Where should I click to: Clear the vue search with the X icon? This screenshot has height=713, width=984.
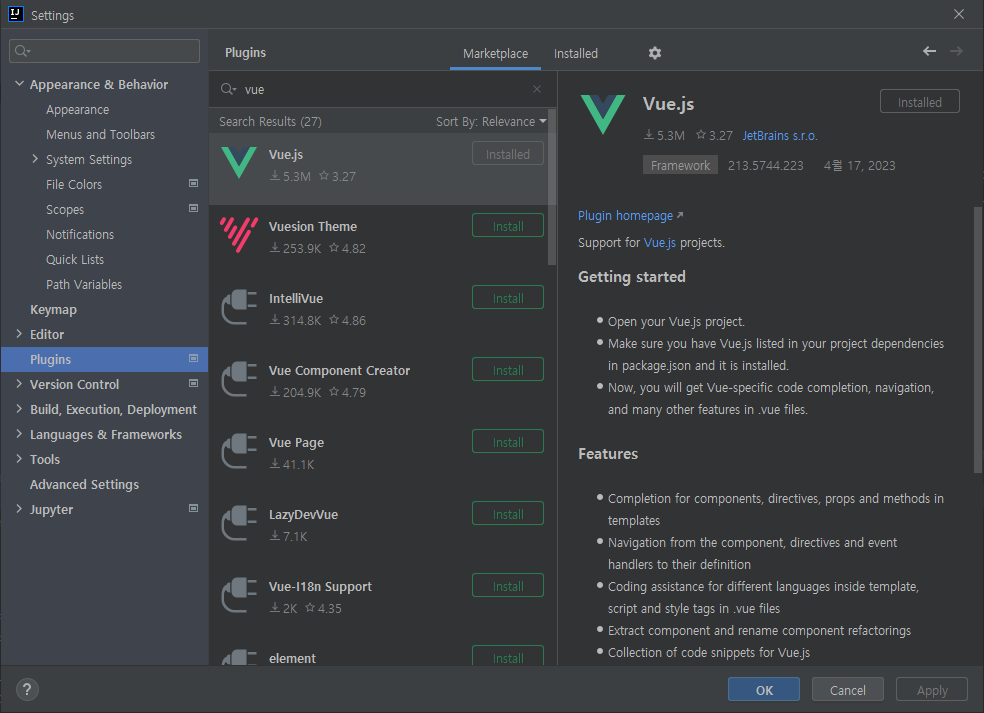[537, 89]
